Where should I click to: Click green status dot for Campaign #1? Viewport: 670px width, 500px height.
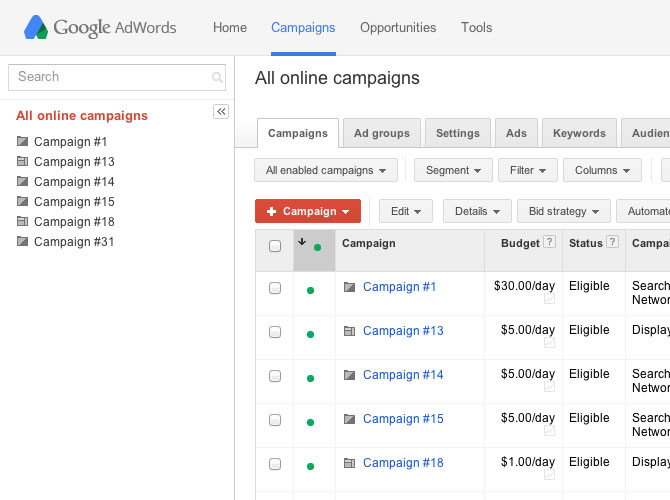[x=311, y=291]
